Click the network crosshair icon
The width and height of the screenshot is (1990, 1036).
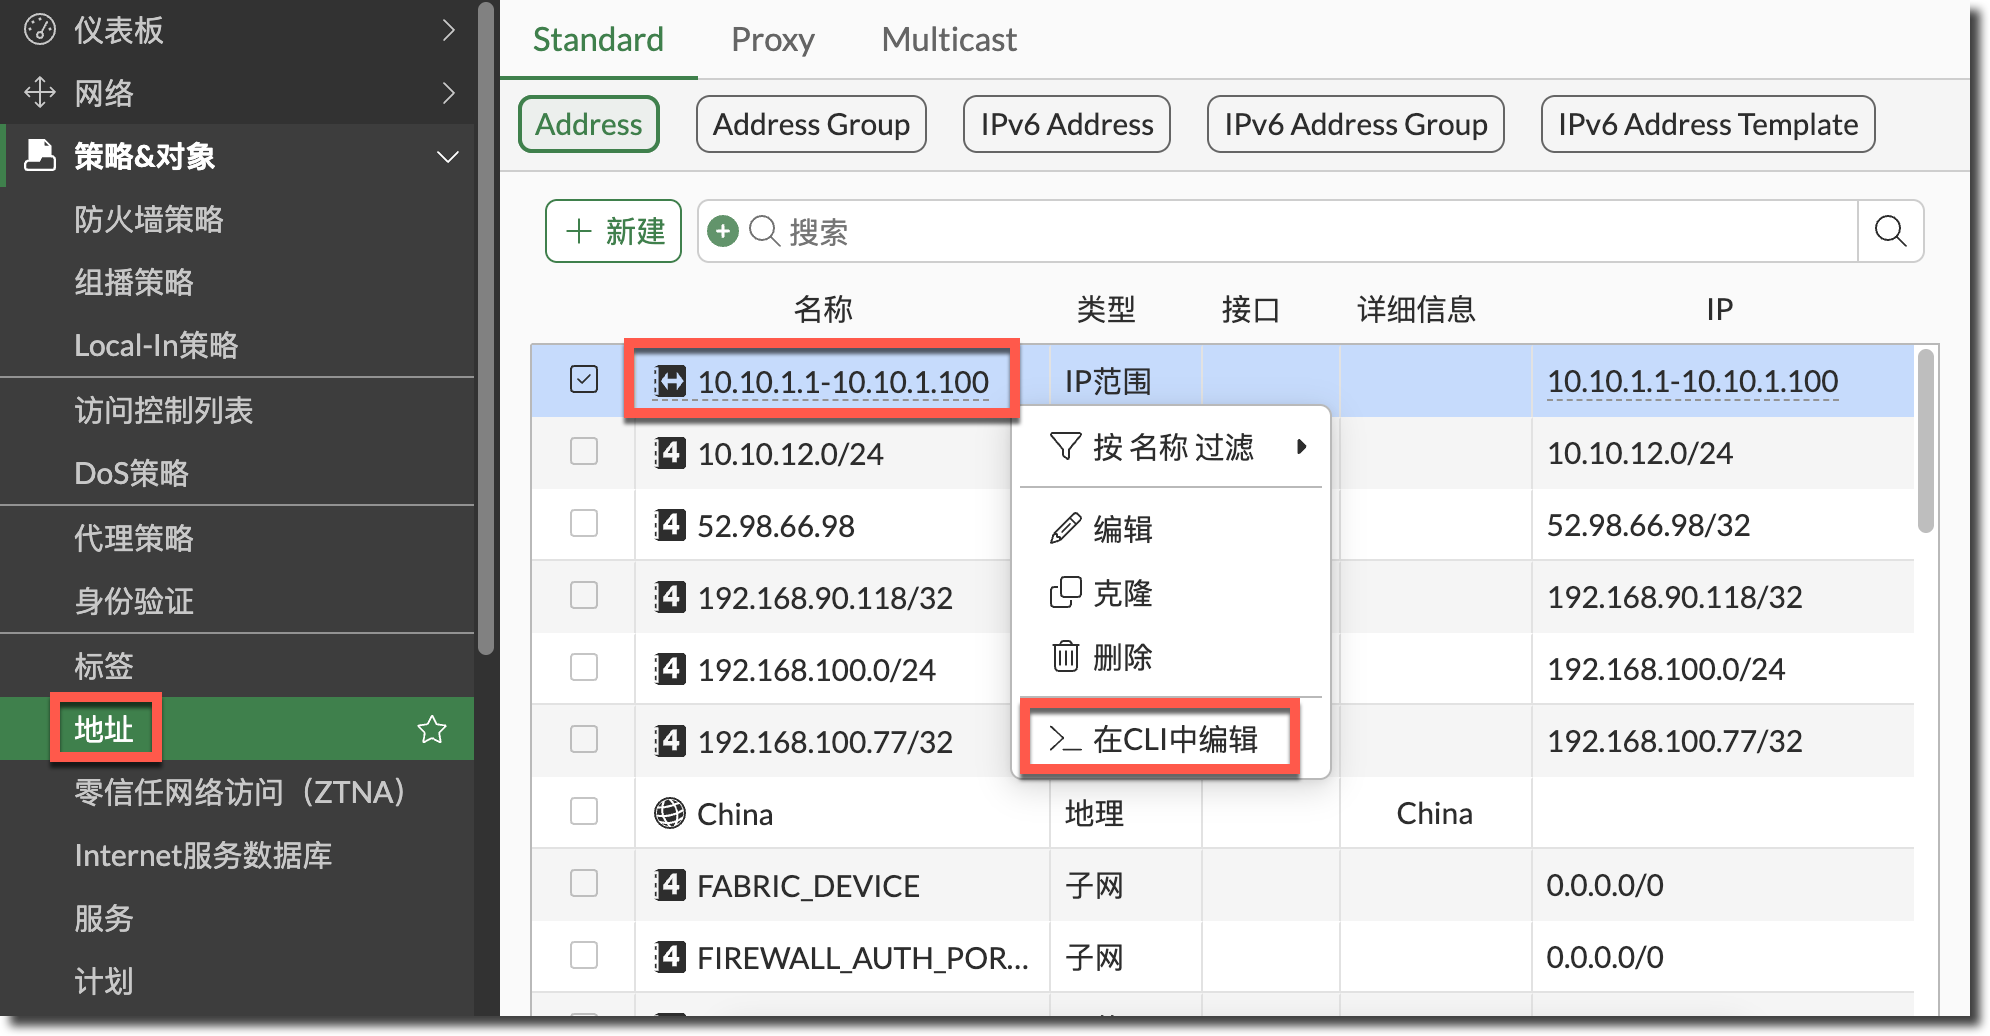tap(40, 93)
